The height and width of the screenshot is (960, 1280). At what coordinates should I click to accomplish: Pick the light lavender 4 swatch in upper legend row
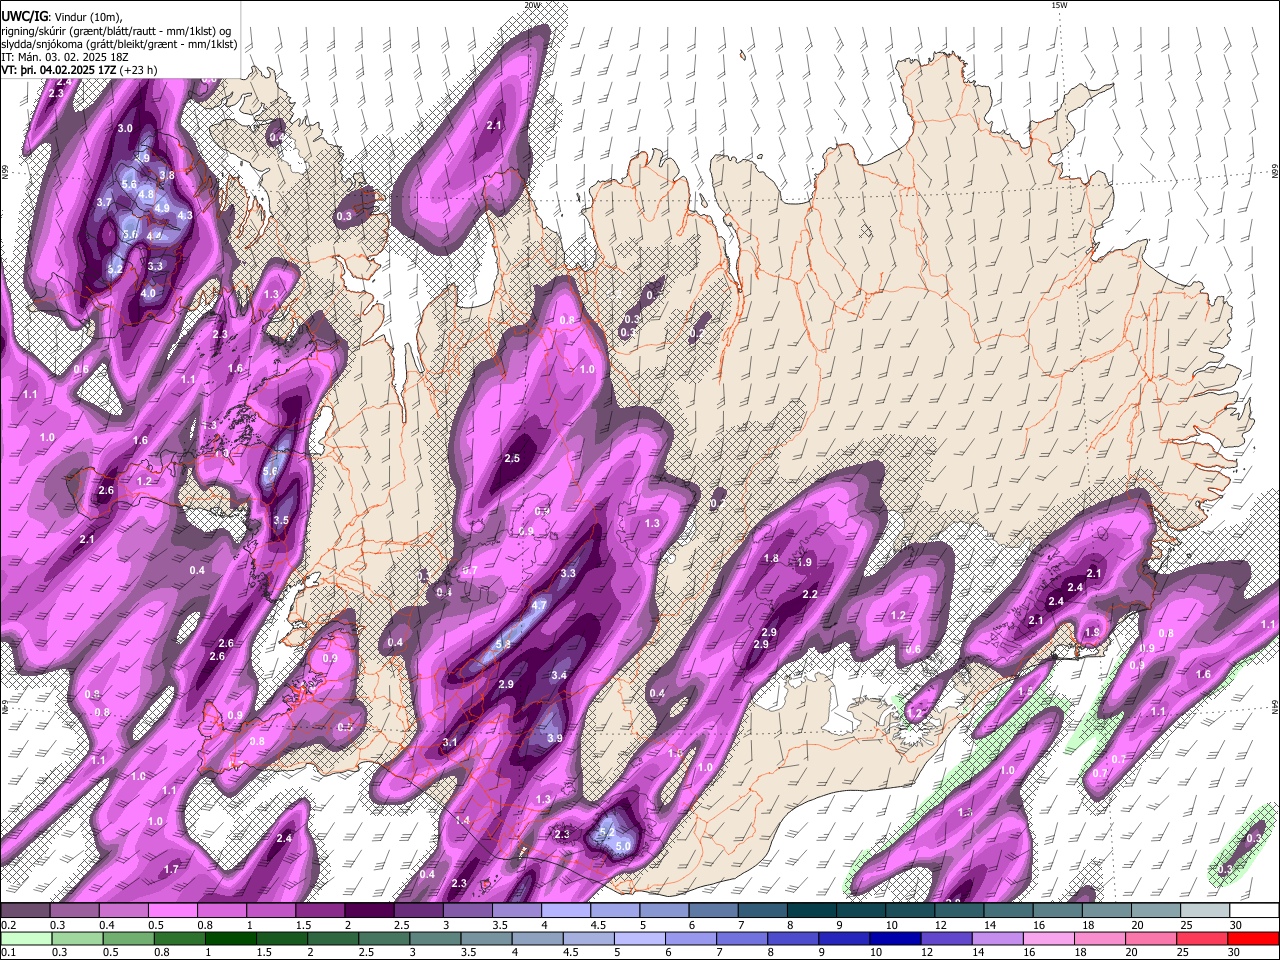coord(566,911)
